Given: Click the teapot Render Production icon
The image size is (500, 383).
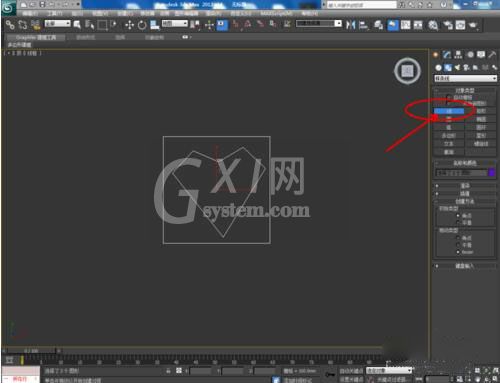Looking at the screenshot, I should pyautogui.click(x=473, y=25).
